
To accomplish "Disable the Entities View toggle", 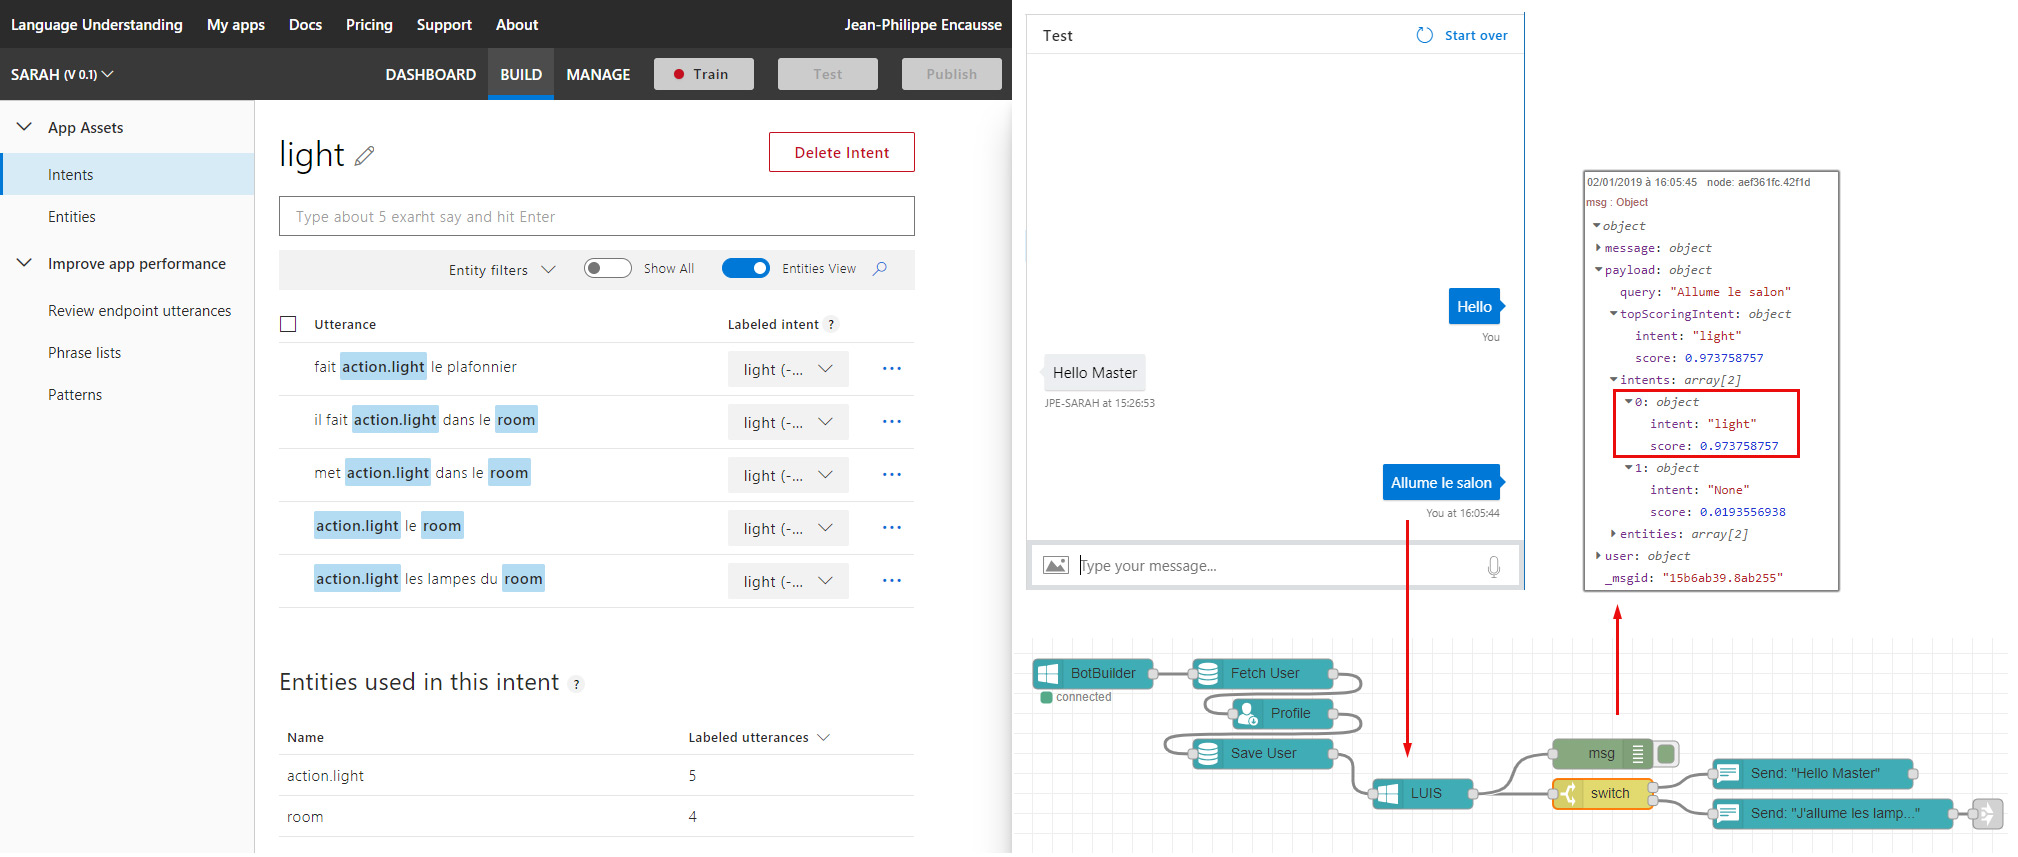I will [746, 269].
